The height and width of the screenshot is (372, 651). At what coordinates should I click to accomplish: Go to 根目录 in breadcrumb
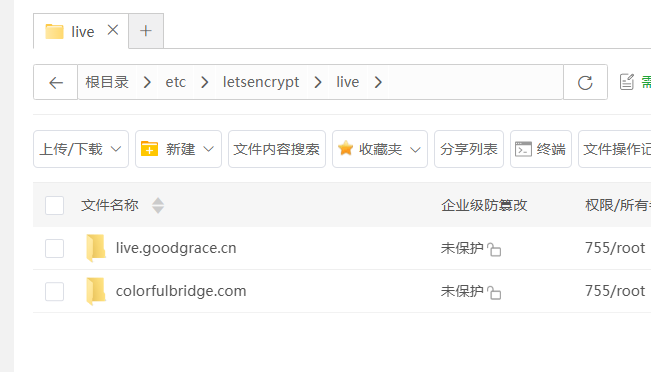click(x=107, y=82)
